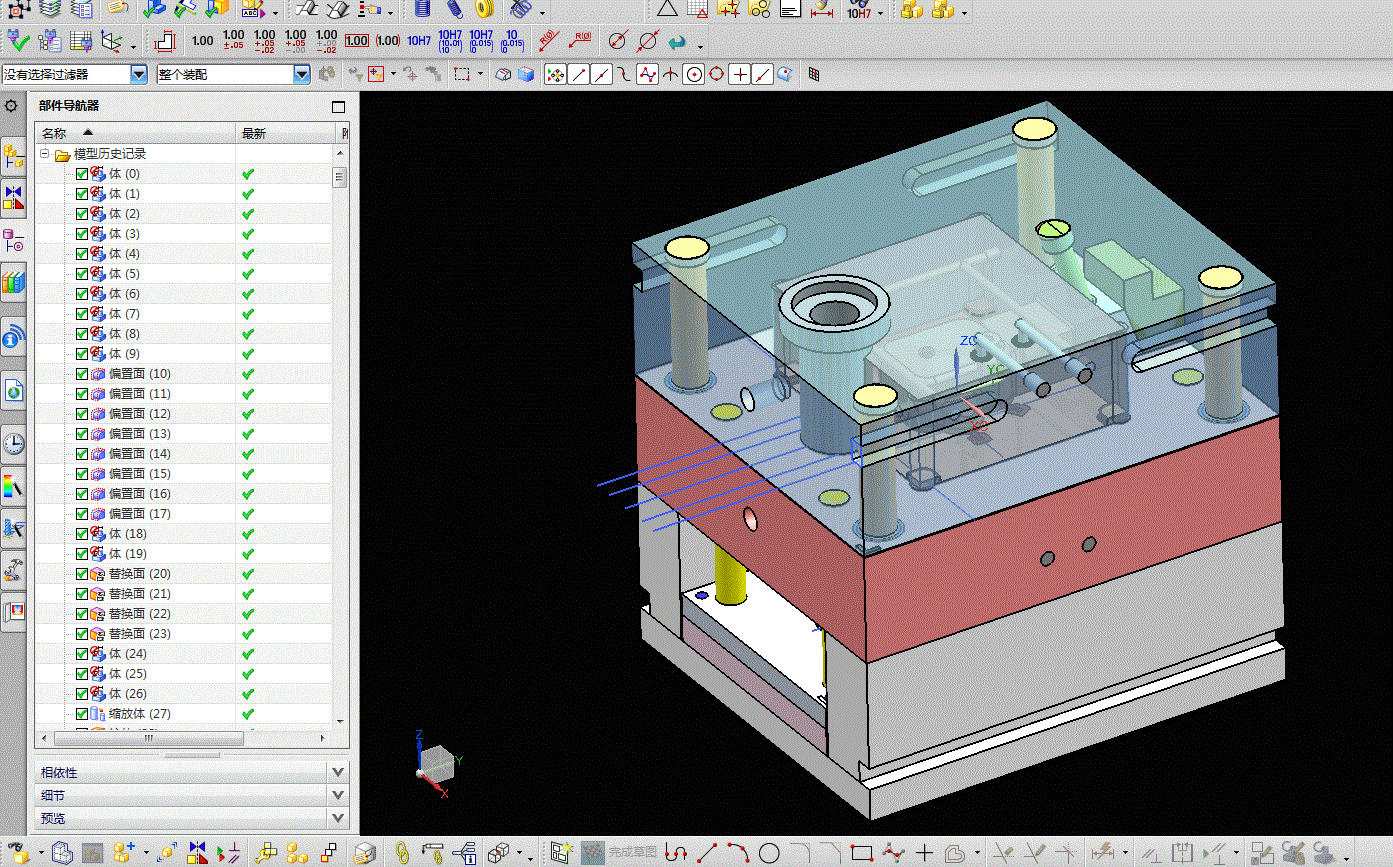Select the 体 (3) feature in the tree

[x=124, y=234]
